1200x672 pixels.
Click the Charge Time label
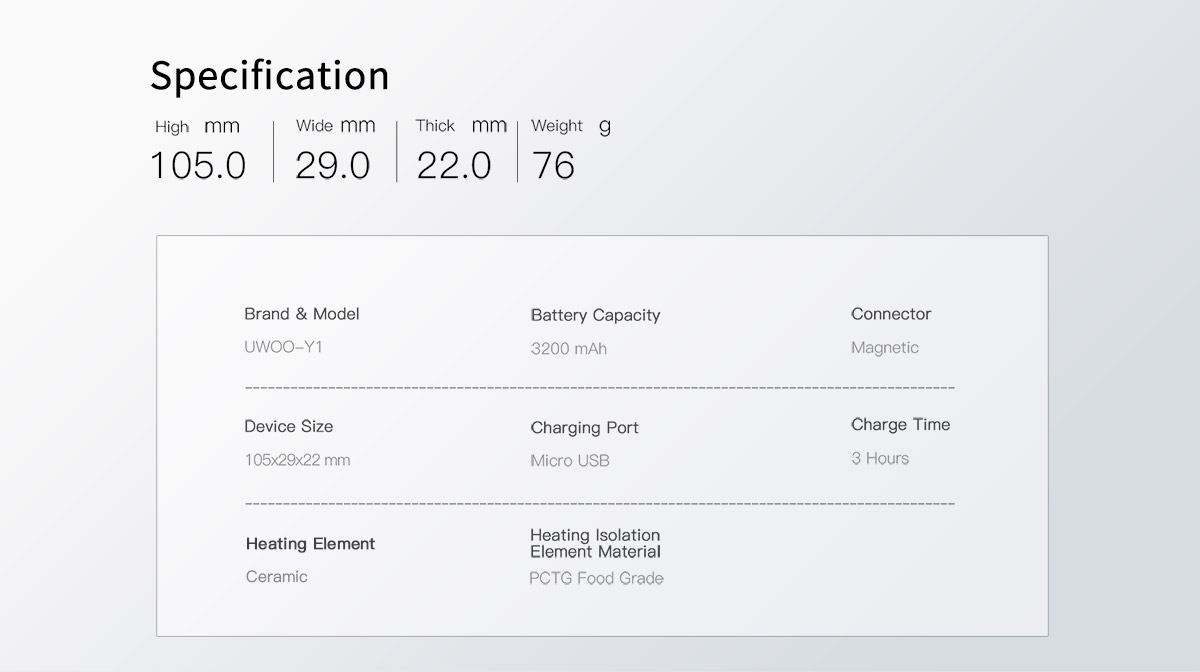tap(900, 425)
